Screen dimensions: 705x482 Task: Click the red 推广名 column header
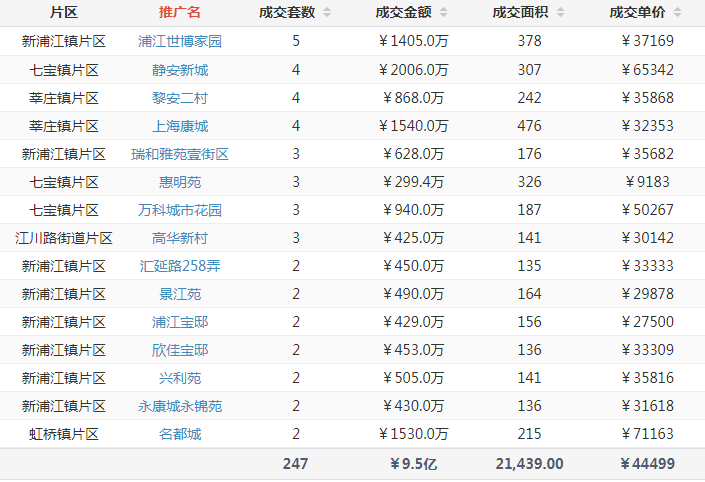coord(180,12)
